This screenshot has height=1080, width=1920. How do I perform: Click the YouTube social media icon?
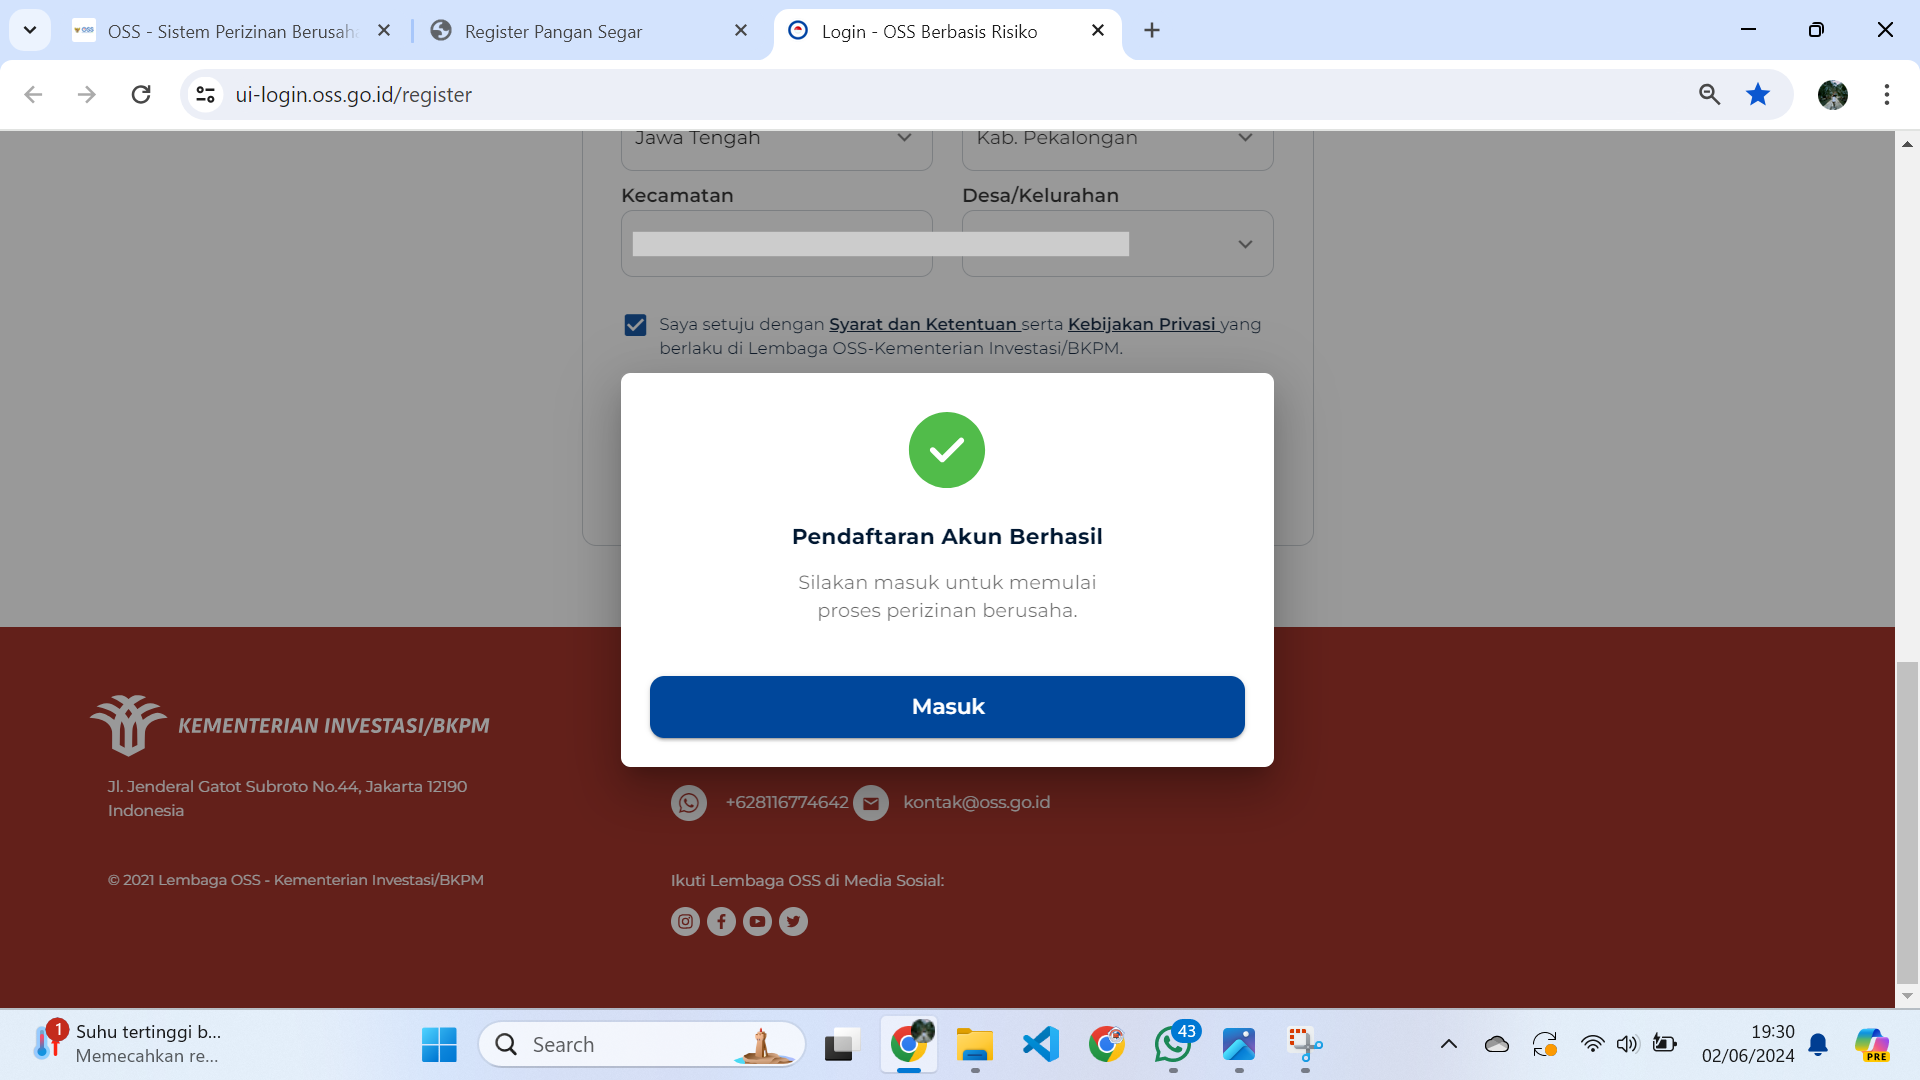[x=757, y=920]
